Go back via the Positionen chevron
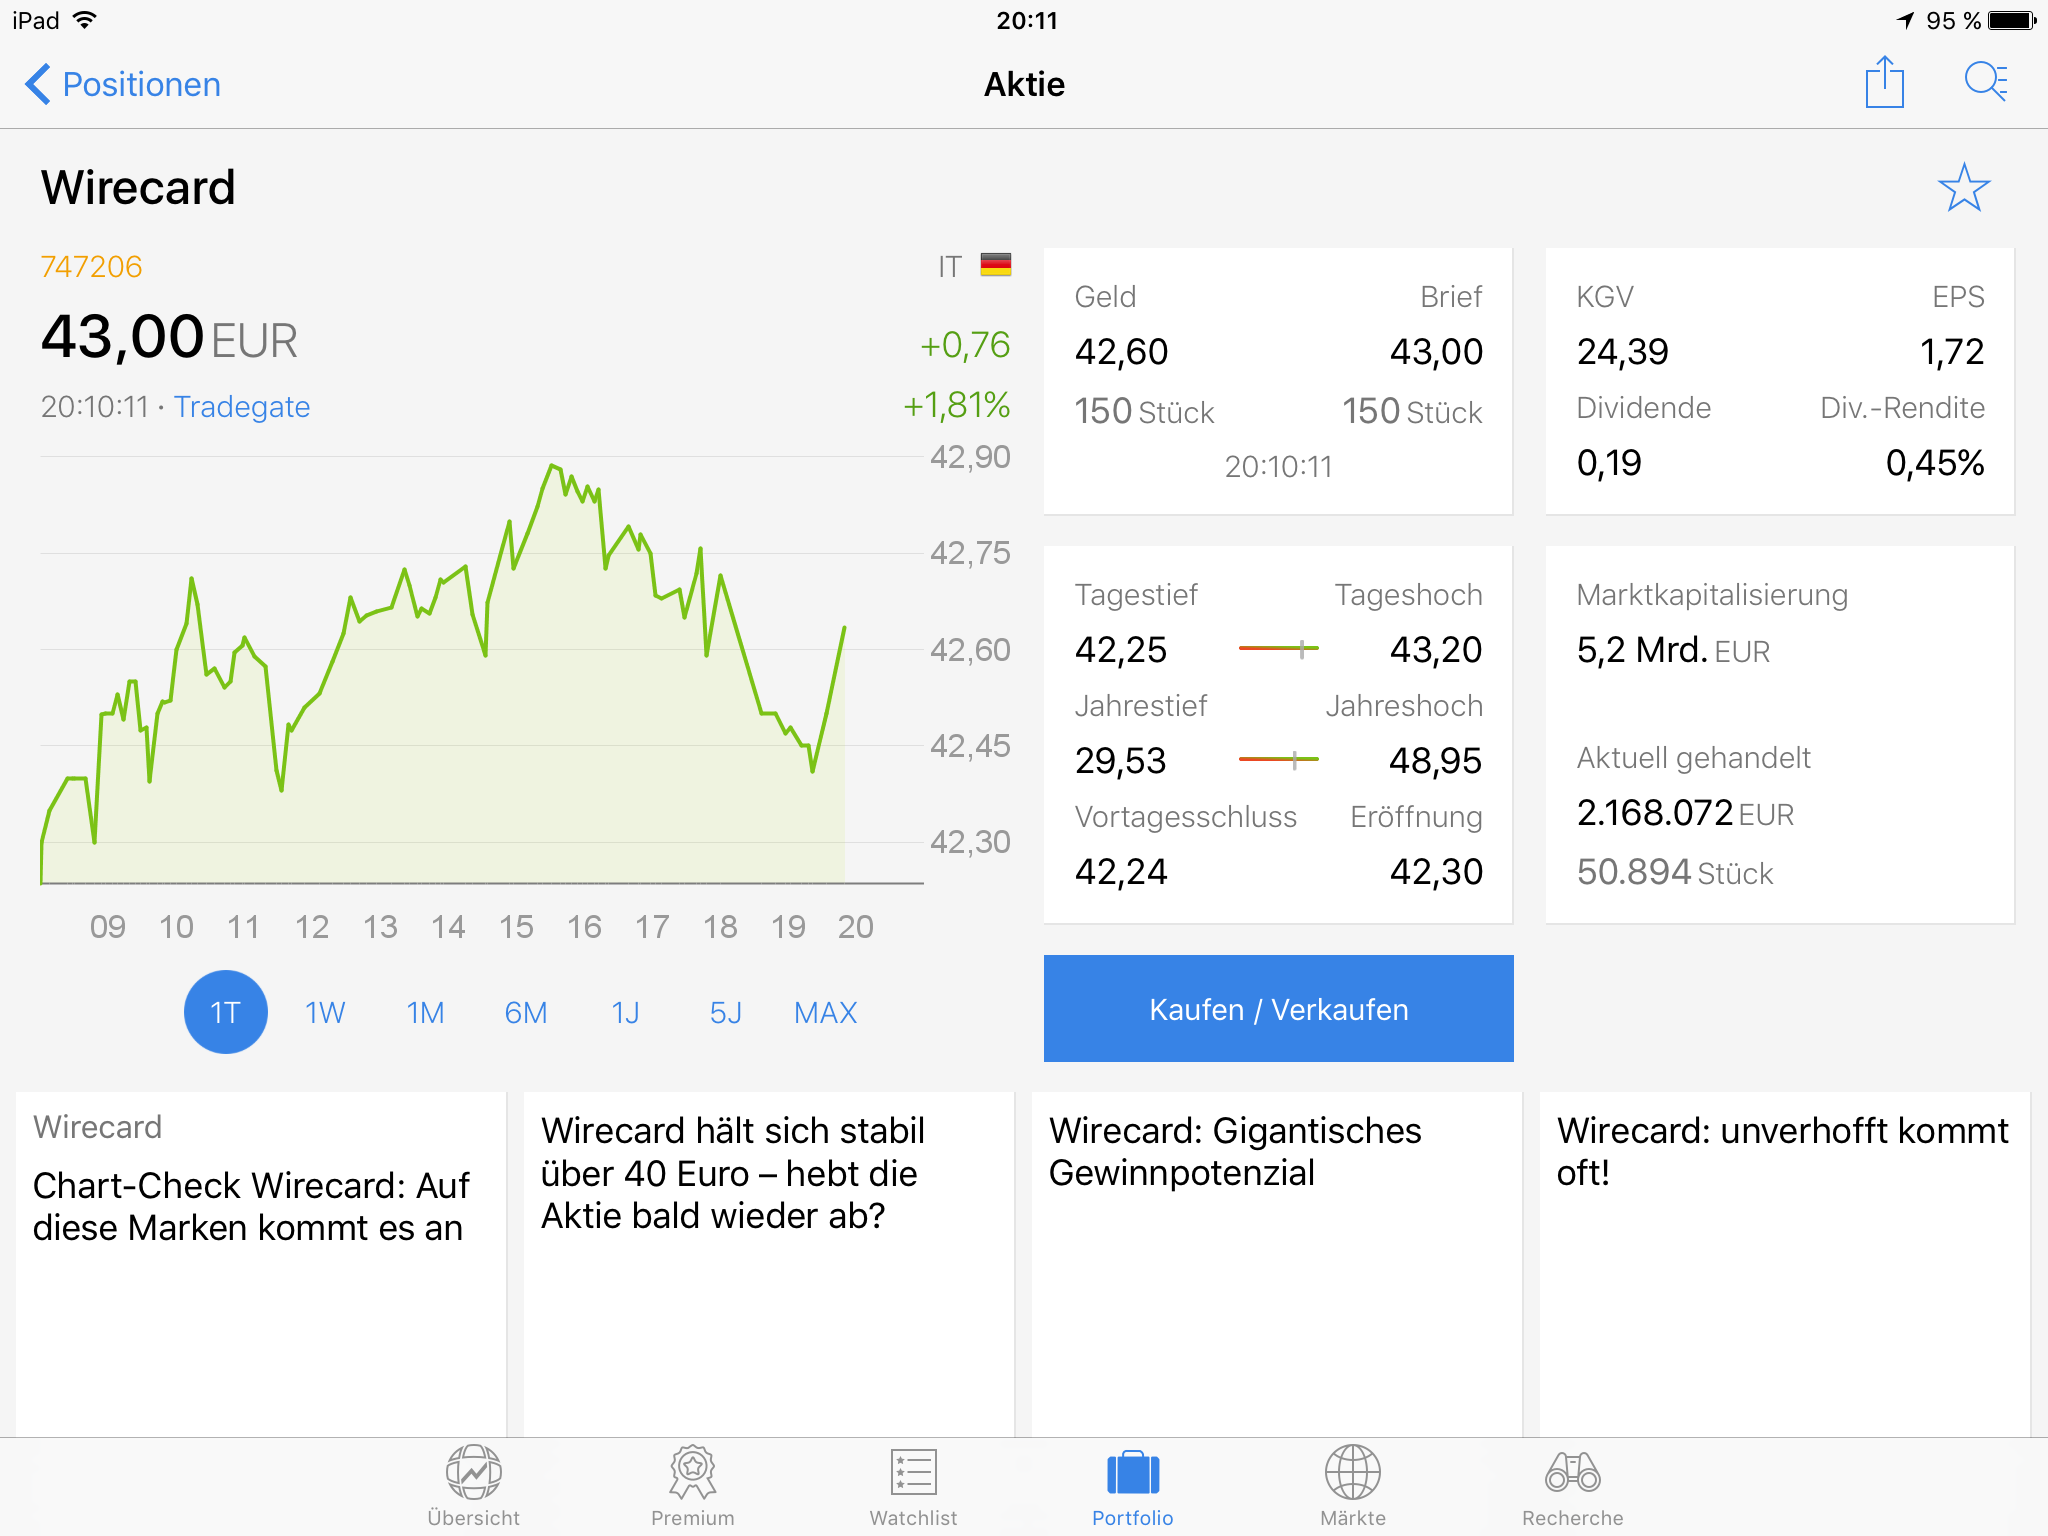2048x1536 pixels. (x=37, y=84)
